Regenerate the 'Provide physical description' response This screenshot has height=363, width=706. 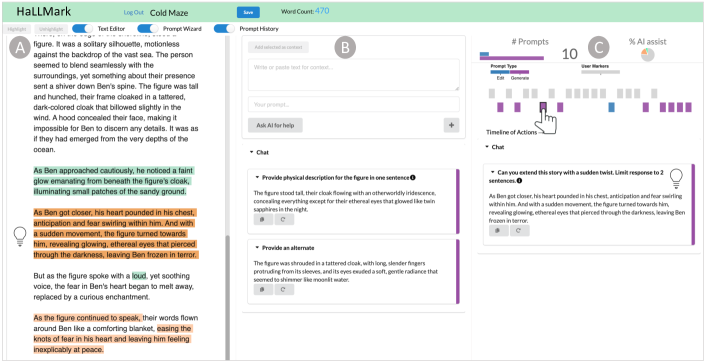284,219
